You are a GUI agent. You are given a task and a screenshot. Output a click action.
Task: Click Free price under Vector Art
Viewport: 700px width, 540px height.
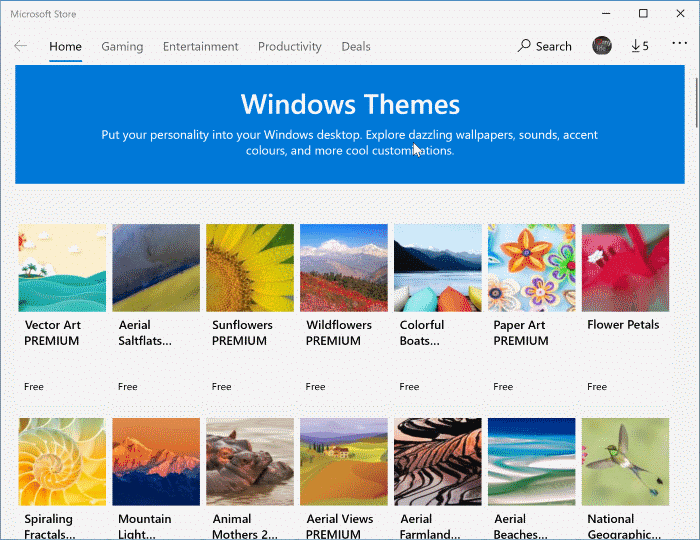[34, 386]
